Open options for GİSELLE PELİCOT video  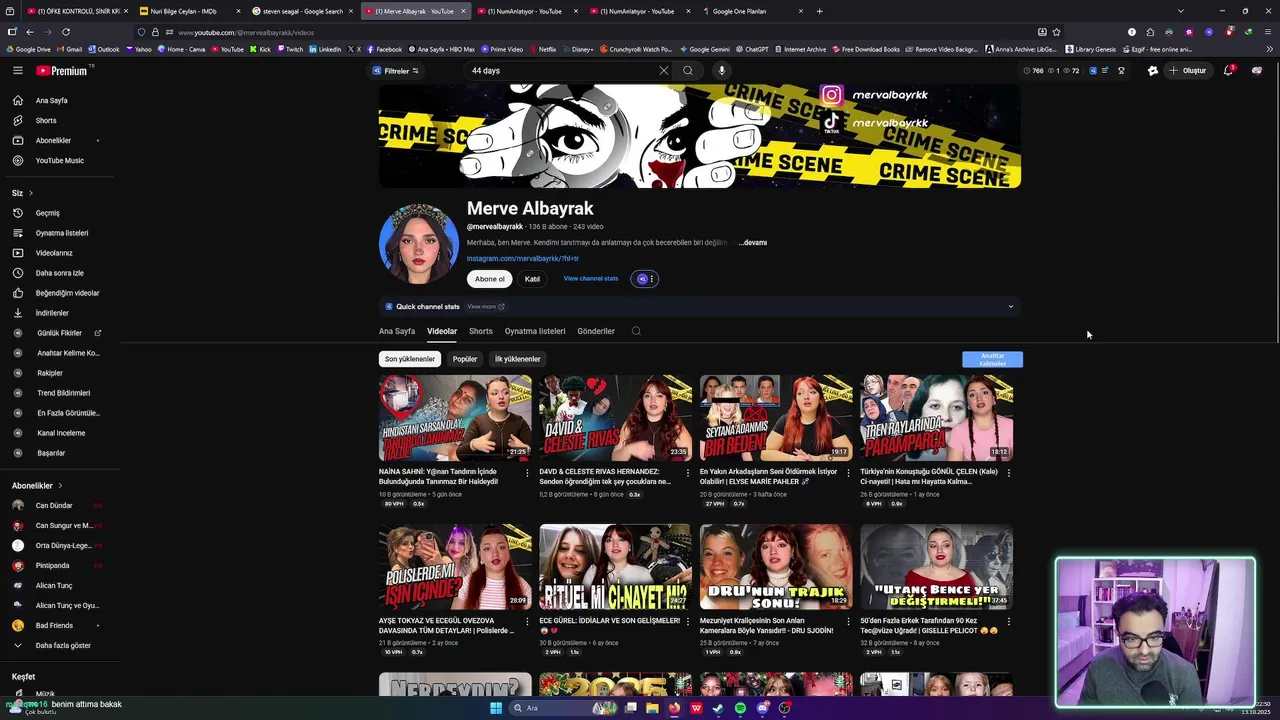coord(1008,622)
